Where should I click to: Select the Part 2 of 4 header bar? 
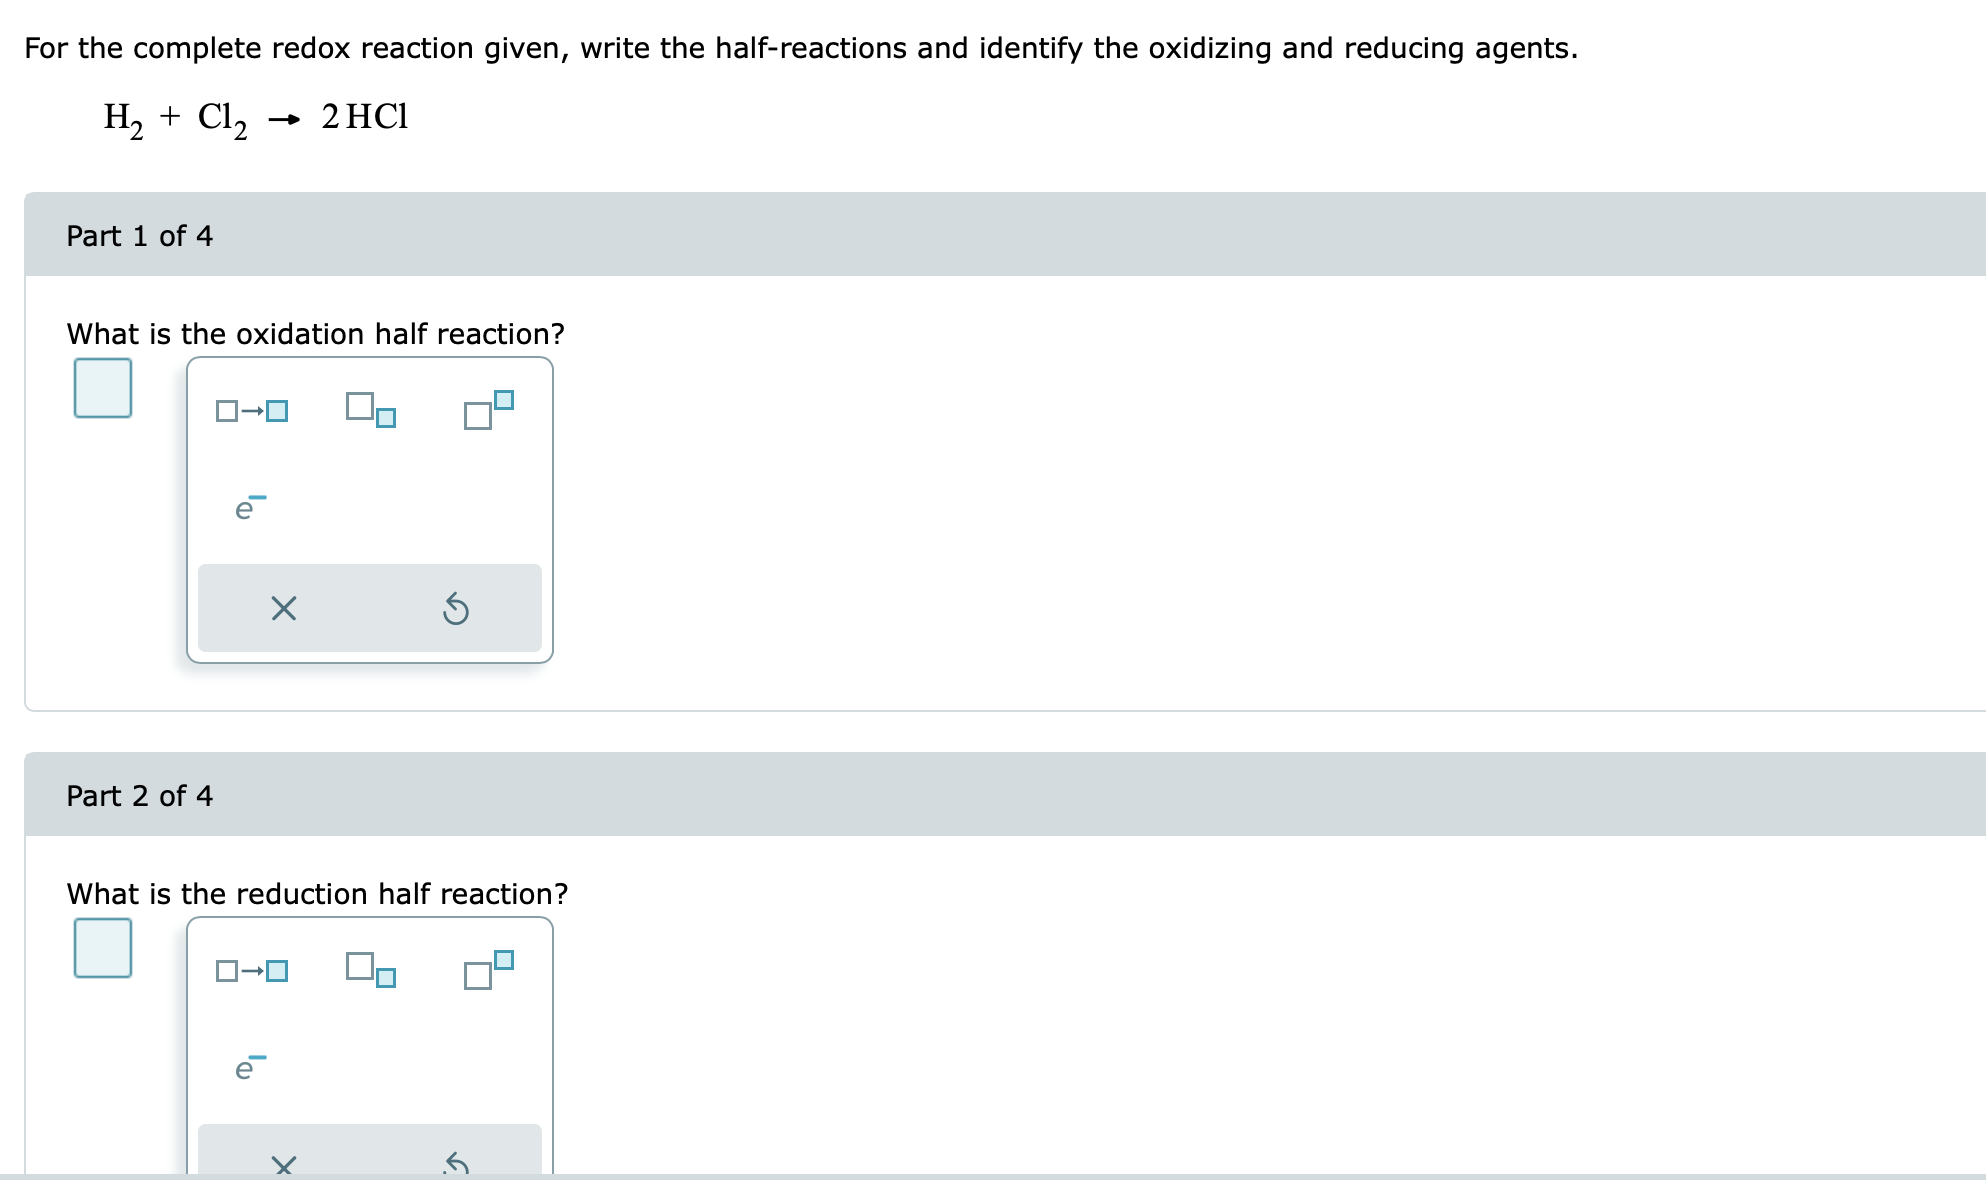tap(139, 796)
